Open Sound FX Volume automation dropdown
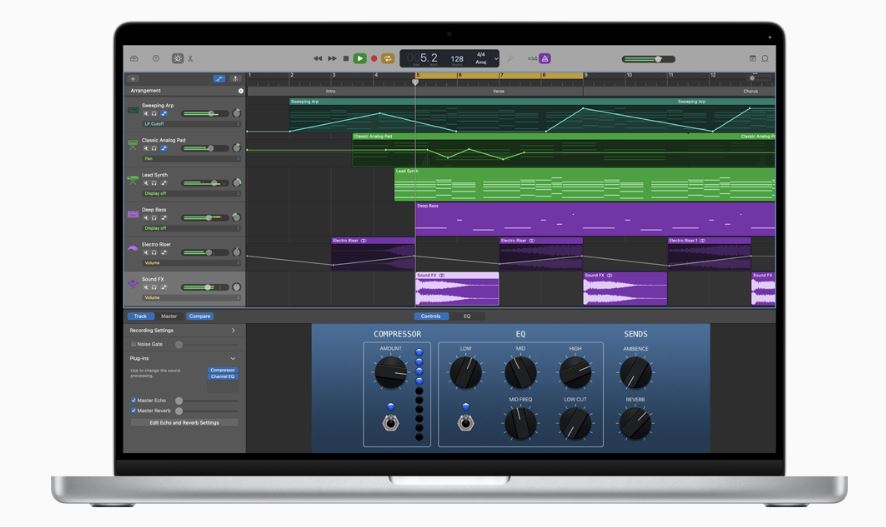The width and height of the screenshot is (886, 527). tap(192, 298)
